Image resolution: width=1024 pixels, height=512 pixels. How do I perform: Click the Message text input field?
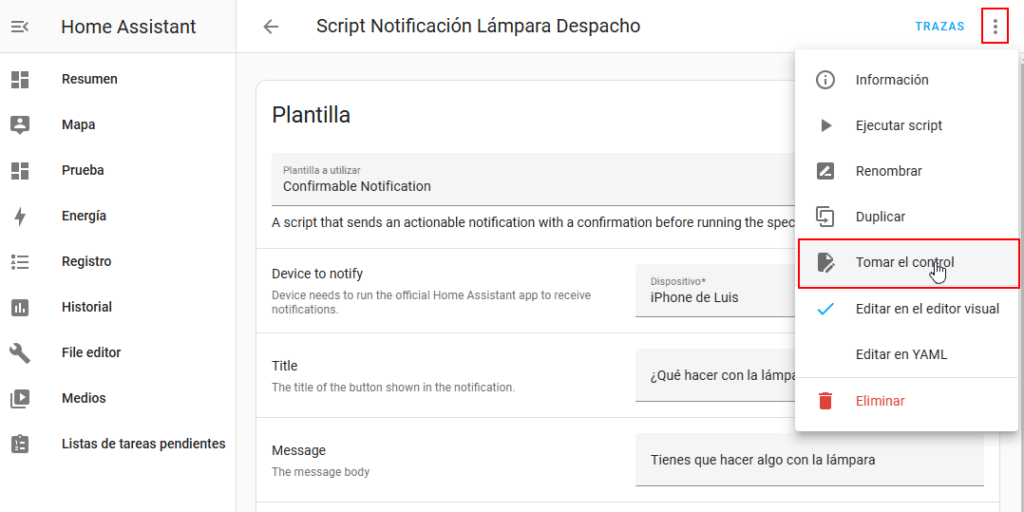coord(808,460)
